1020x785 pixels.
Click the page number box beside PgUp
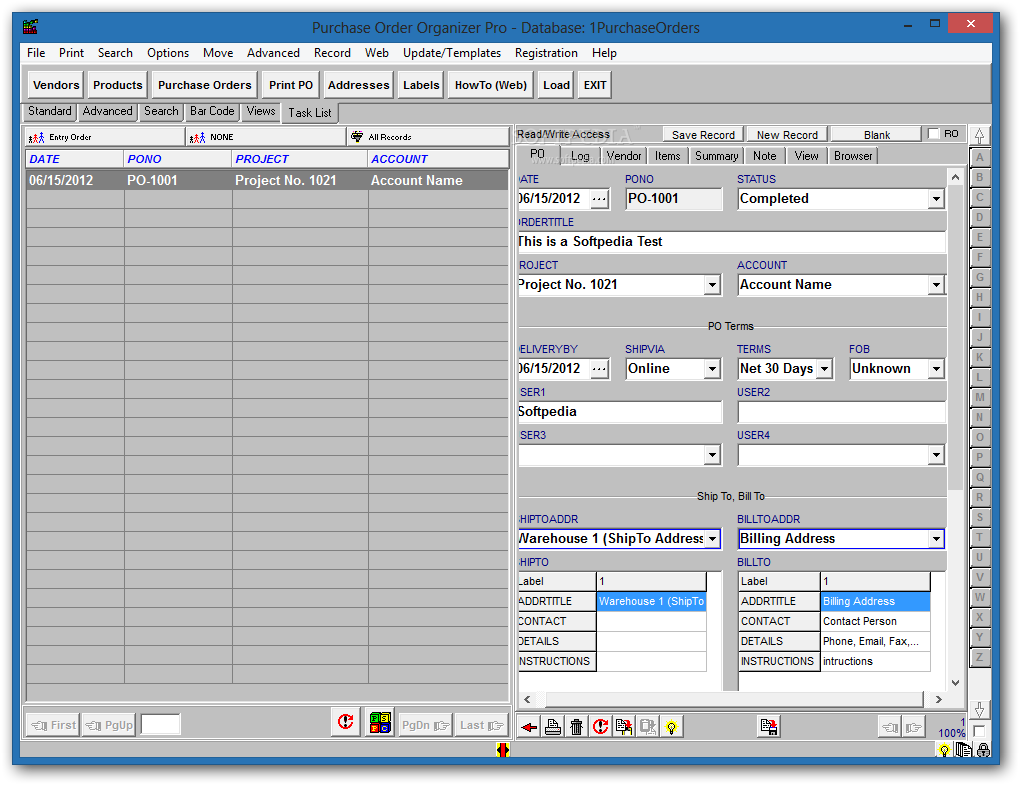161,725
